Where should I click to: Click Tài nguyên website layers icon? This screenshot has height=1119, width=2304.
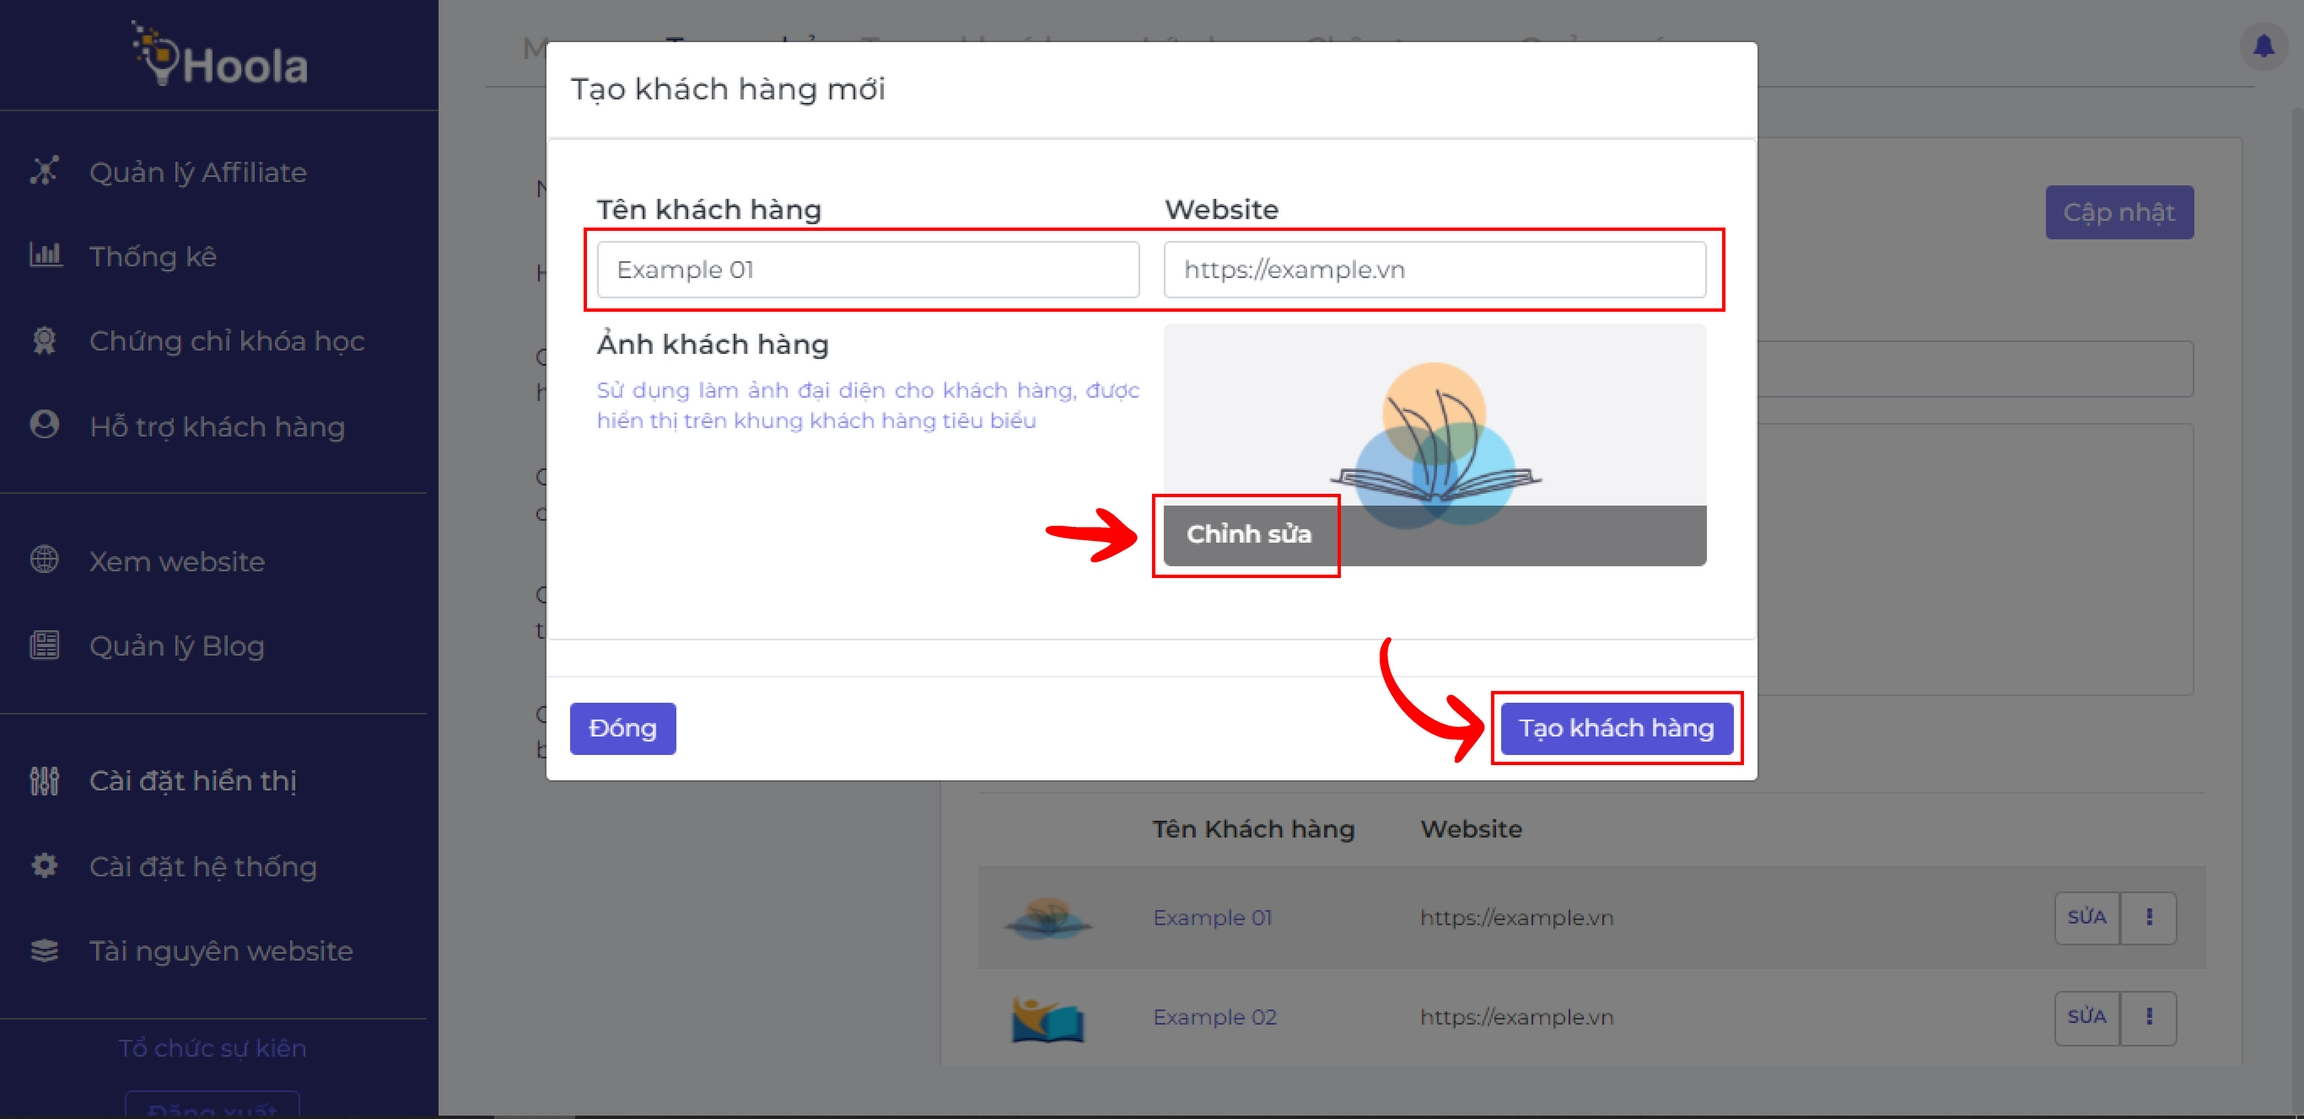44,950
